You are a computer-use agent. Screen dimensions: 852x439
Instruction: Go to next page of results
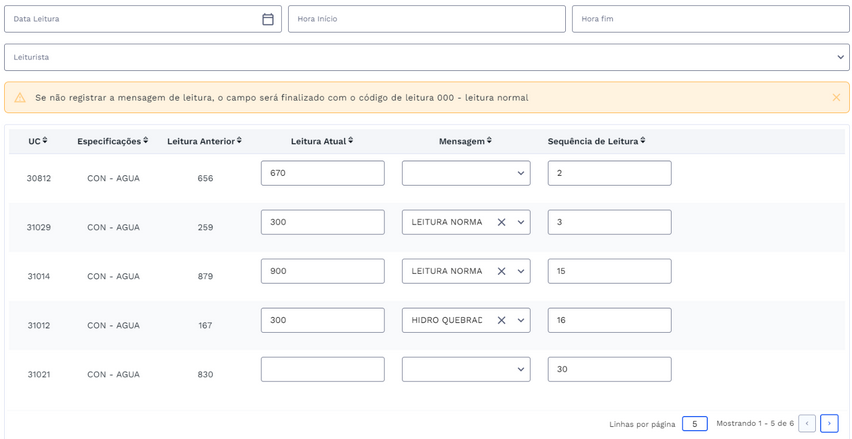pyautogui.click(x=829, y=424)
